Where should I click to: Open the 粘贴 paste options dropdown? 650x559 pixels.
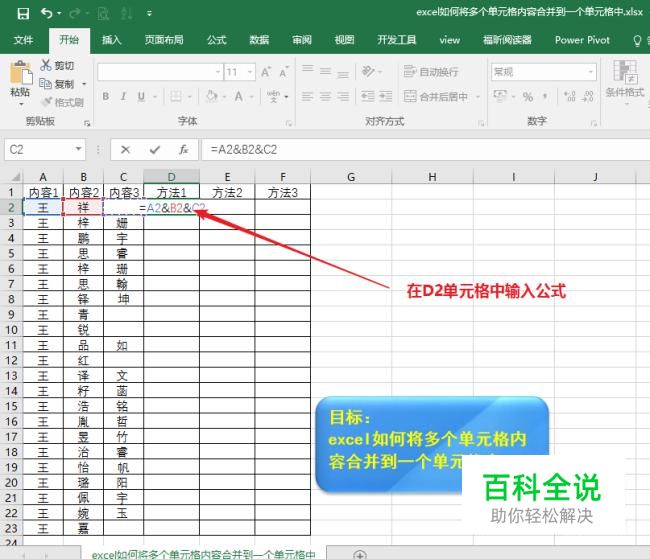click(21, 104)
